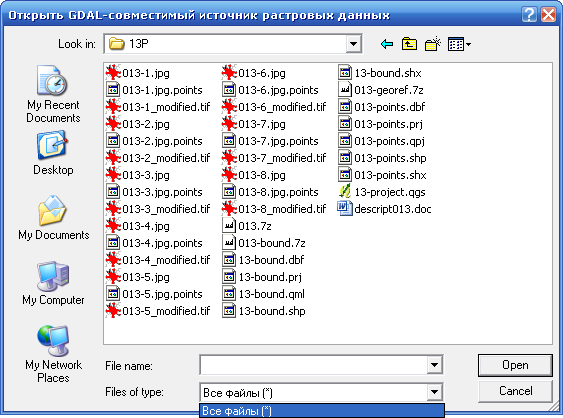Open My Recent Documents shortcut
563x418 pixels.
tap(53, 94)
